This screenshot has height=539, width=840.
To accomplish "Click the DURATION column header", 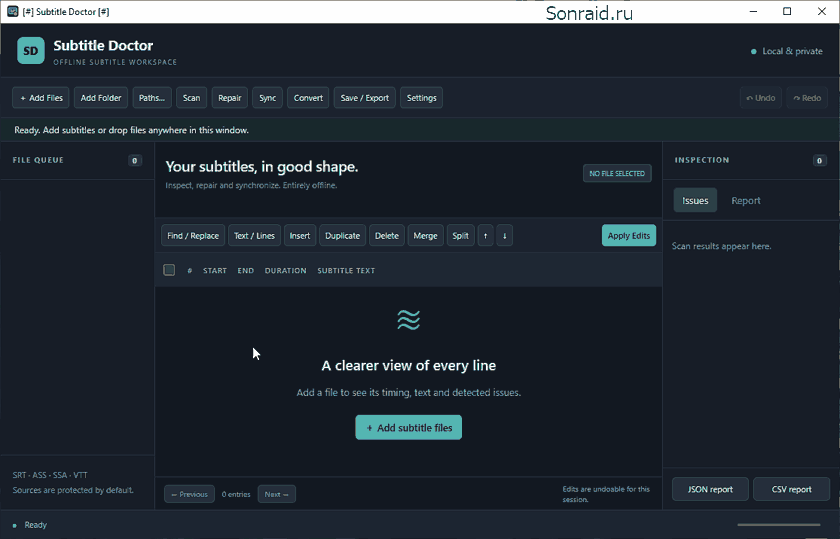I will coord(286,271).
